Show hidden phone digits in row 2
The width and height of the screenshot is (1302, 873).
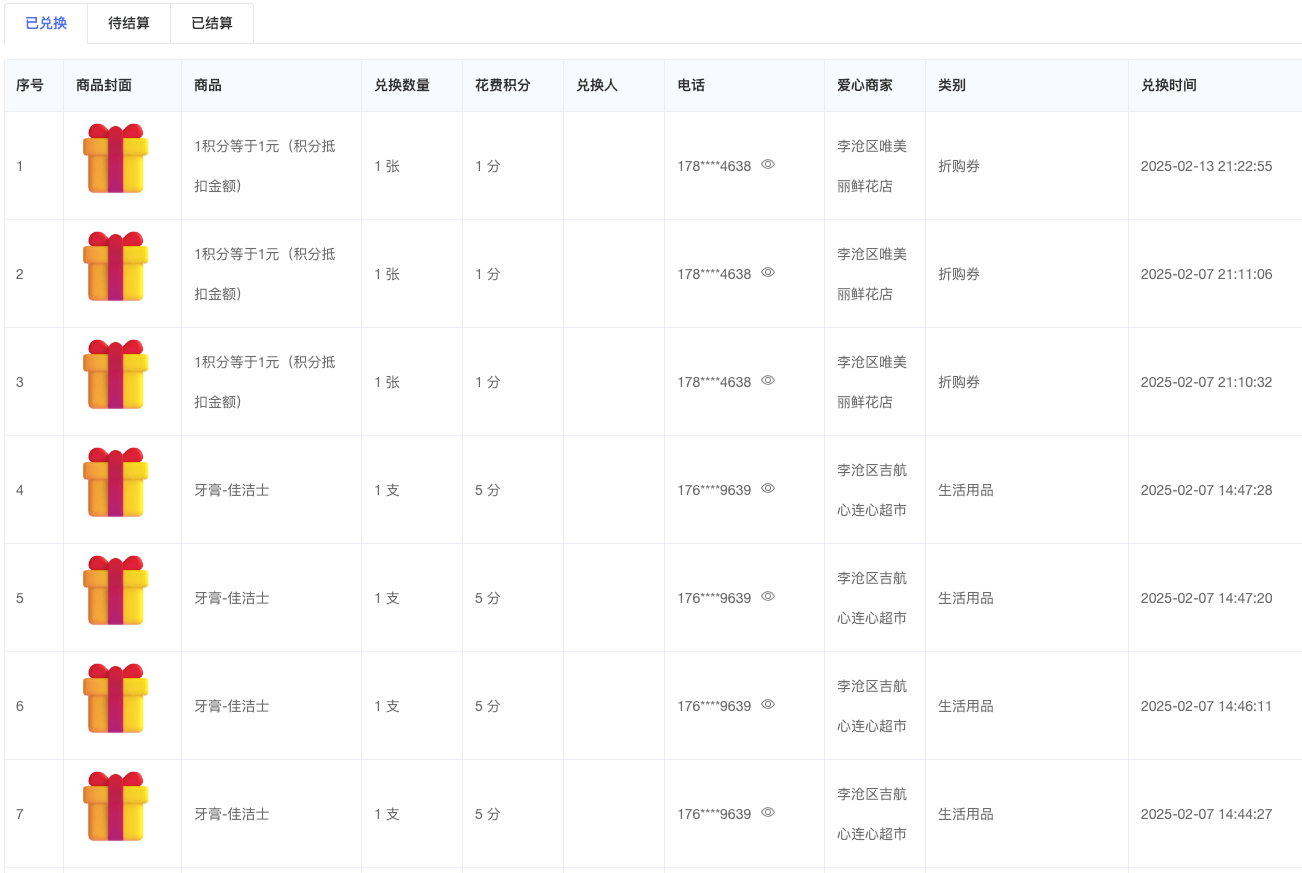768,273
